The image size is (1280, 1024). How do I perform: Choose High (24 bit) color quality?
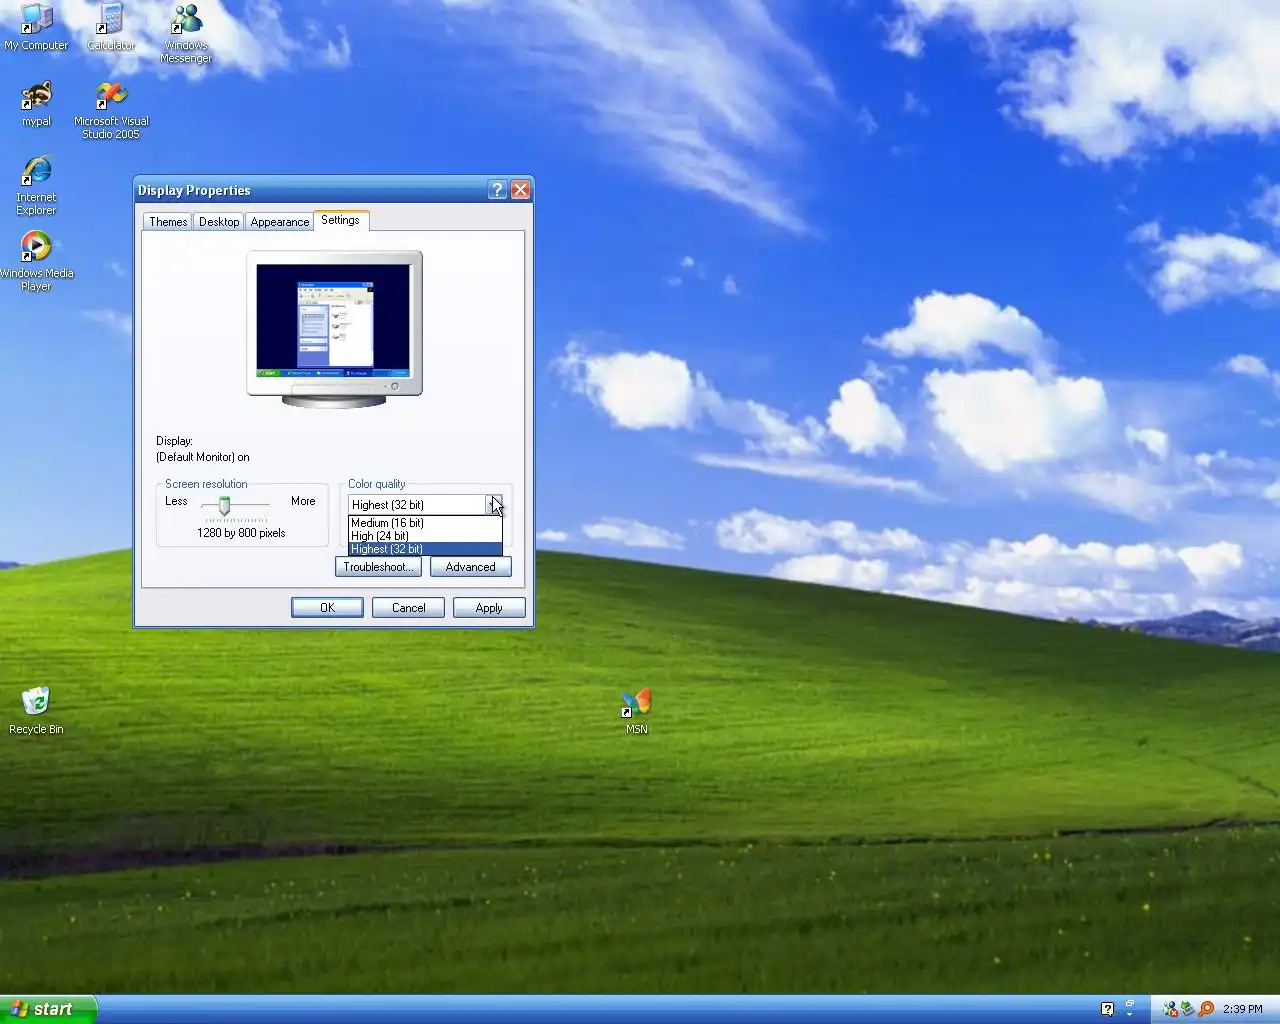coord(425,536)
